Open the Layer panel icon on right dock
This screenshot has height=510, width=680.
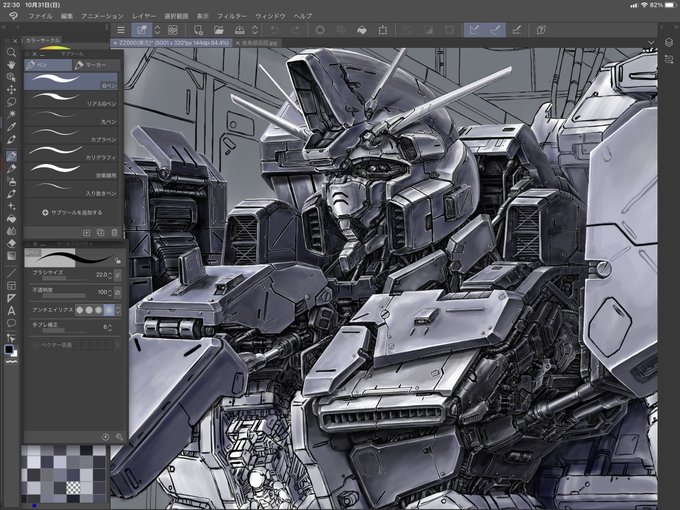[668, 42]
